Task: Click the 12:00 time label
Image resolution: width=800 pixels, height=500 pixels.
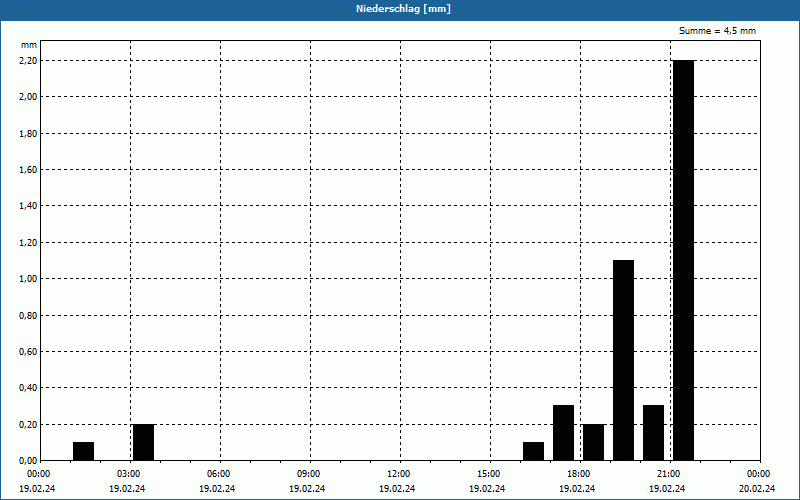Action: (x=398, y=474)
